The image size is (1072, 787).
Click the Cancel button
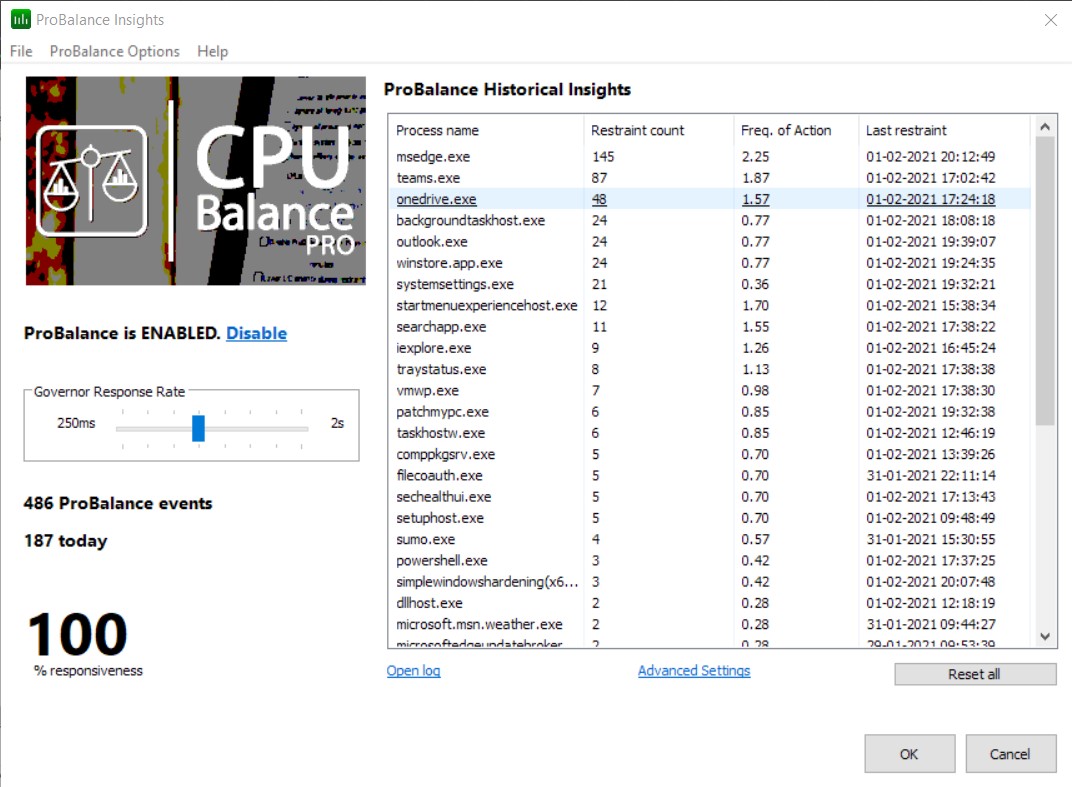point(1010,754)
